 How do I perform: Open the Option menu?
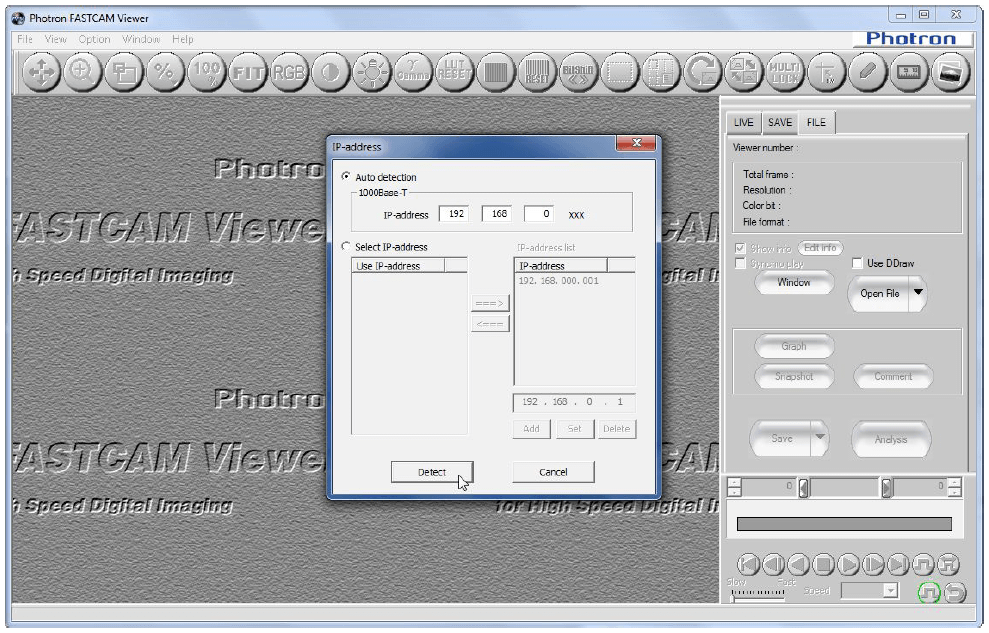pyautogui.click(x=95, y=39)
